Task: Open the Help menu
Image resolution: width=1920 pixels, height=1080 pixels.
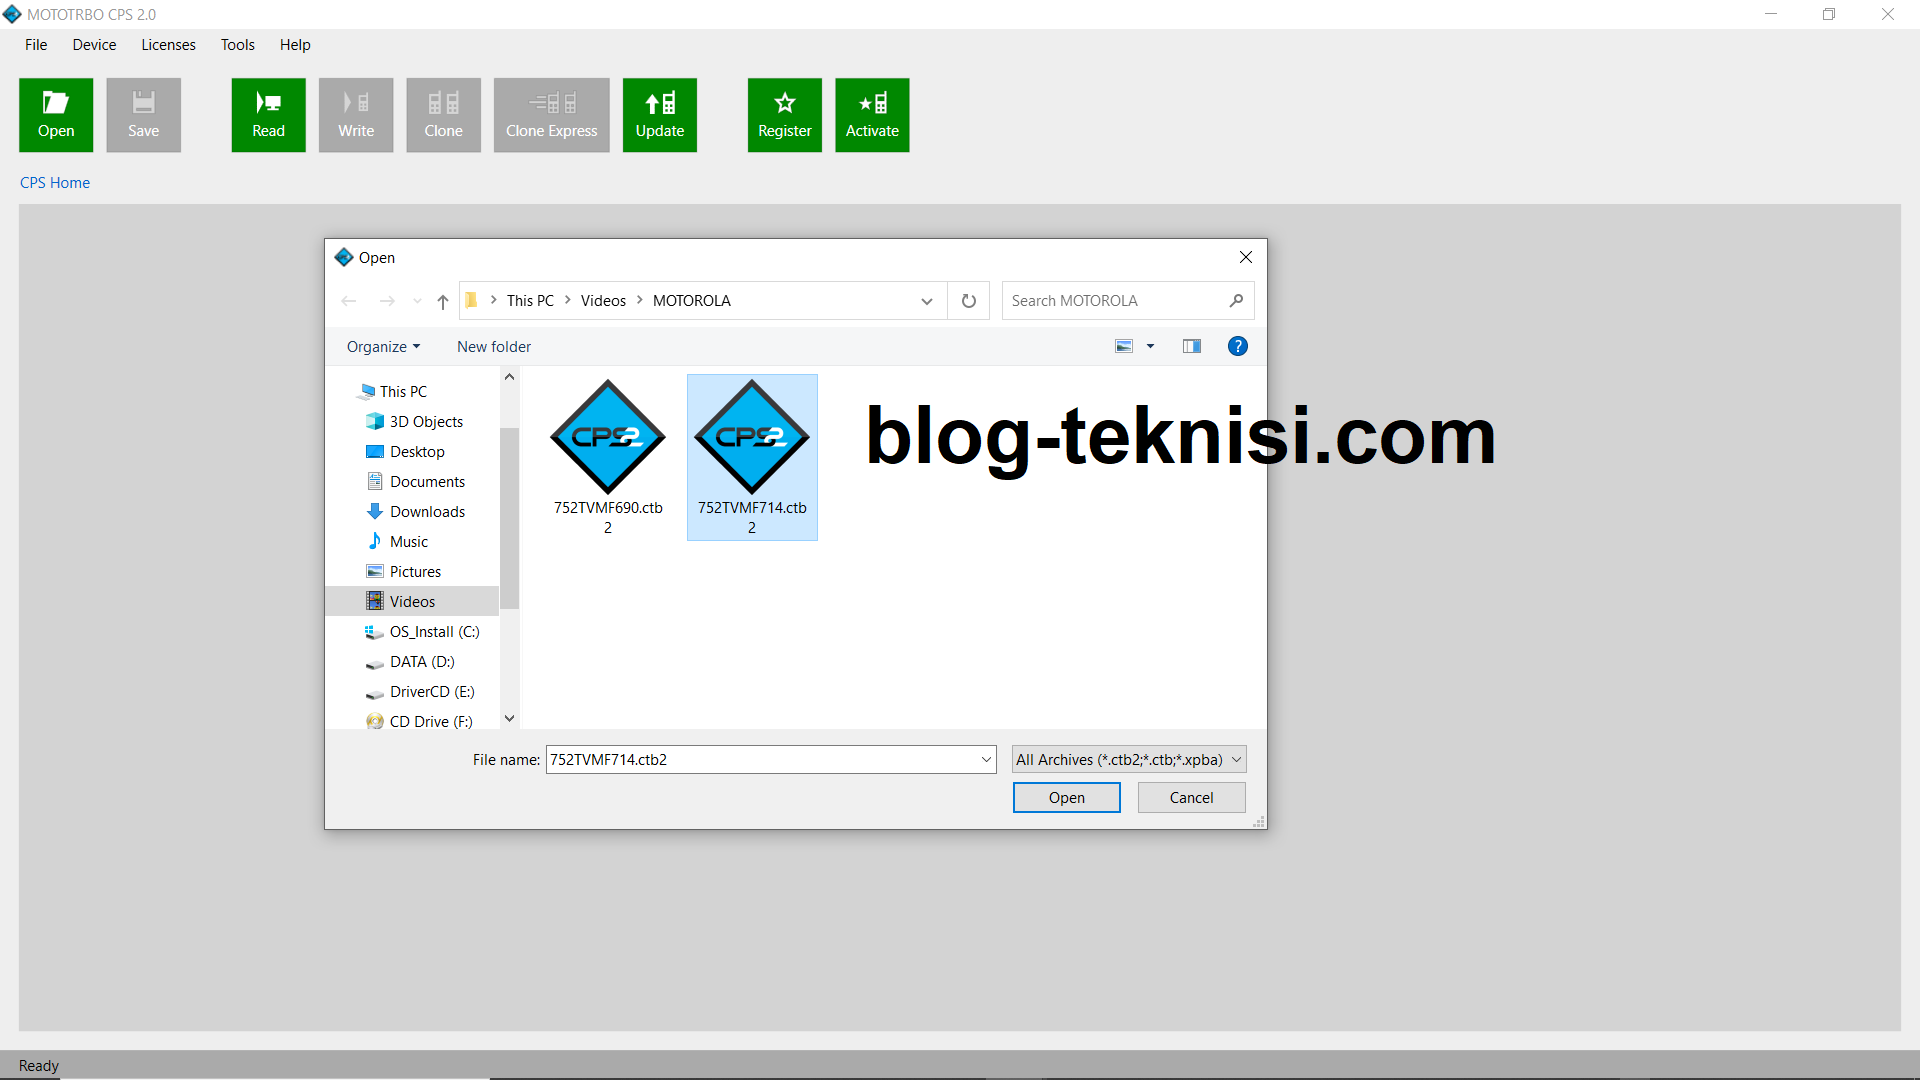Action: coord(295,44)
